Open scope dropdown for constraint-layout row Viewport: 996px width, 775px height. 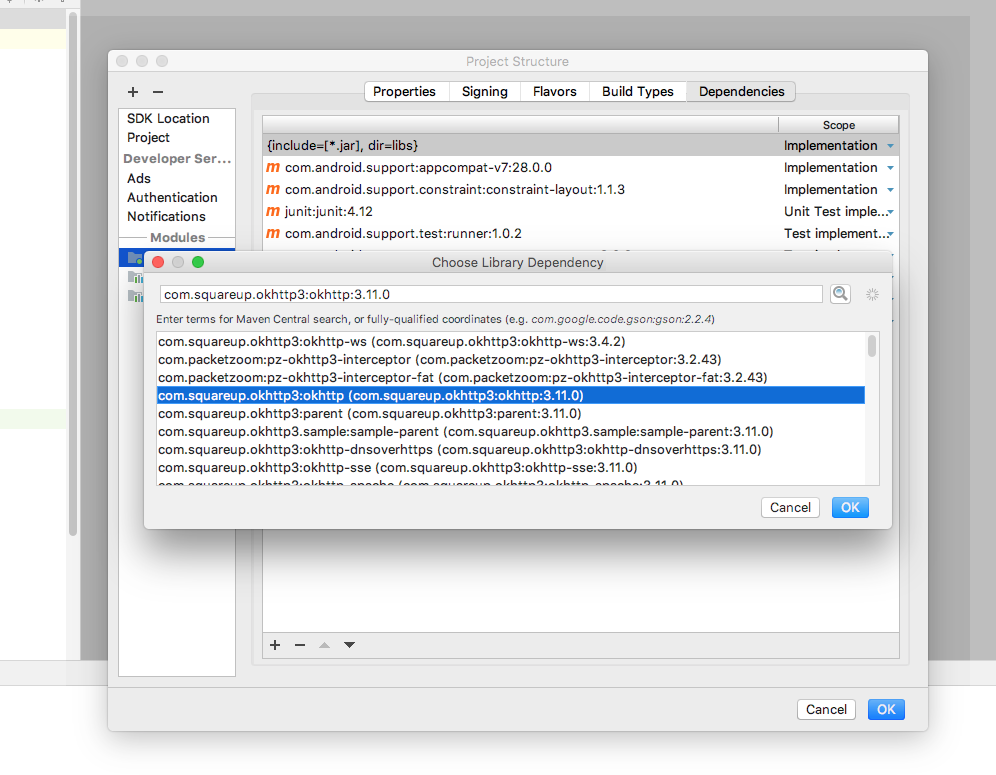pos(891,190)
